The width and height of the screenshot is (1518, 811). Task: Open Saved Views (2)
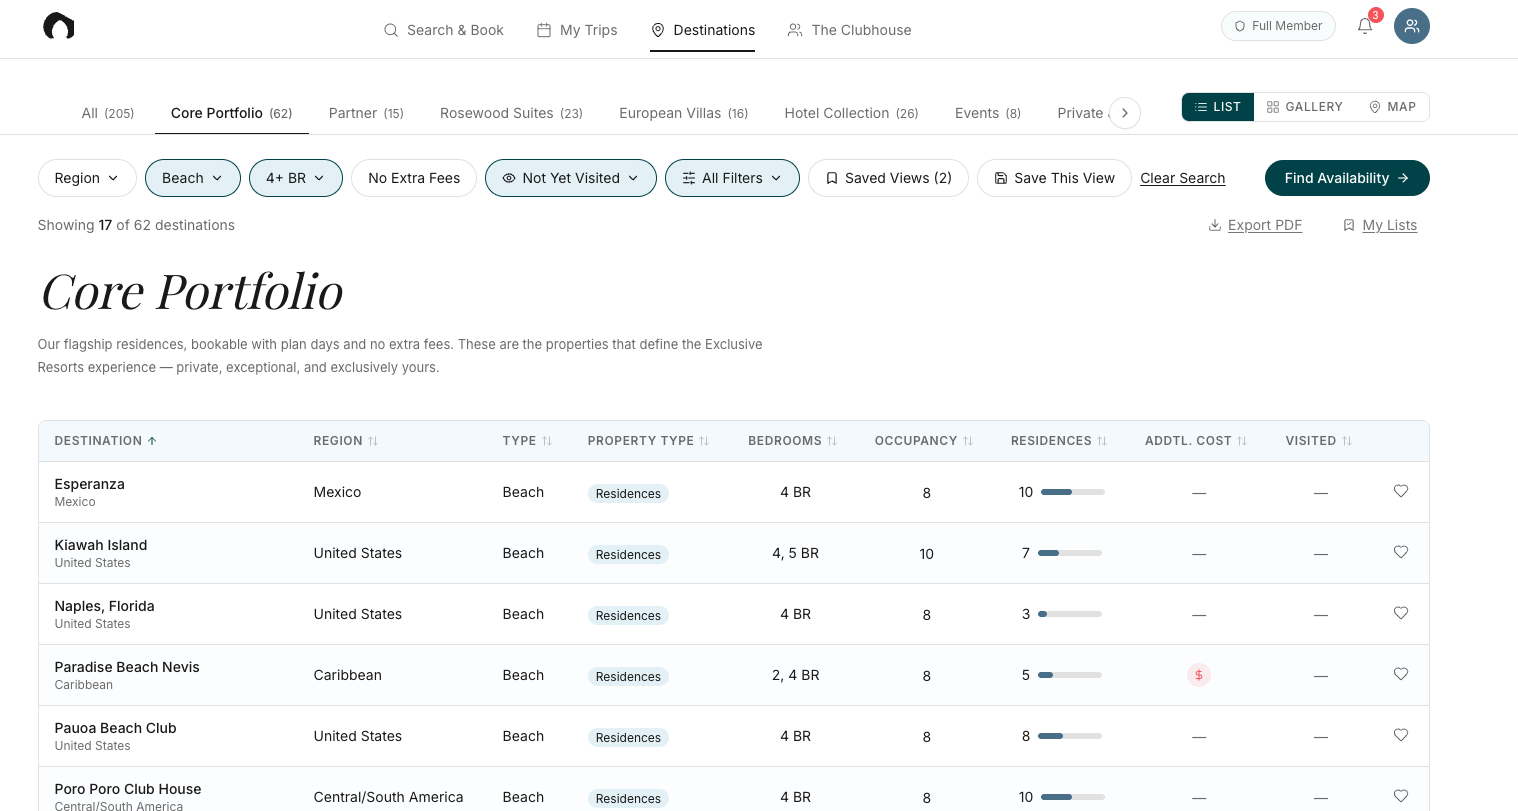coord(888,178)
